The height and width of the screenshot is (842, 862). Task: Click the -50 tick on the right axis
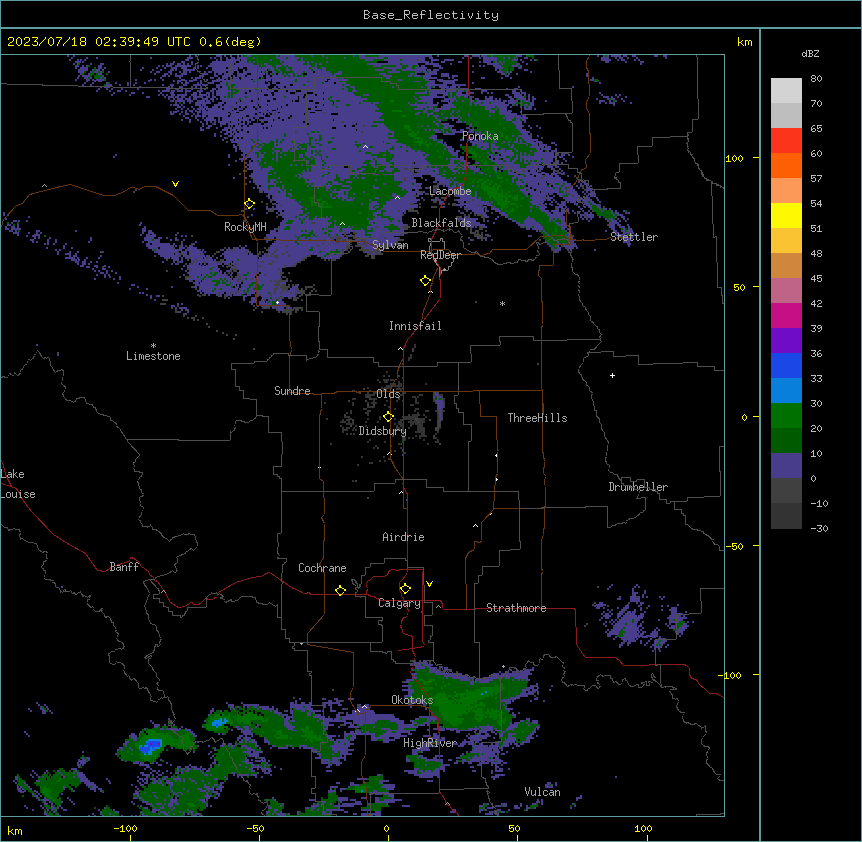click(x=734, y=546)
